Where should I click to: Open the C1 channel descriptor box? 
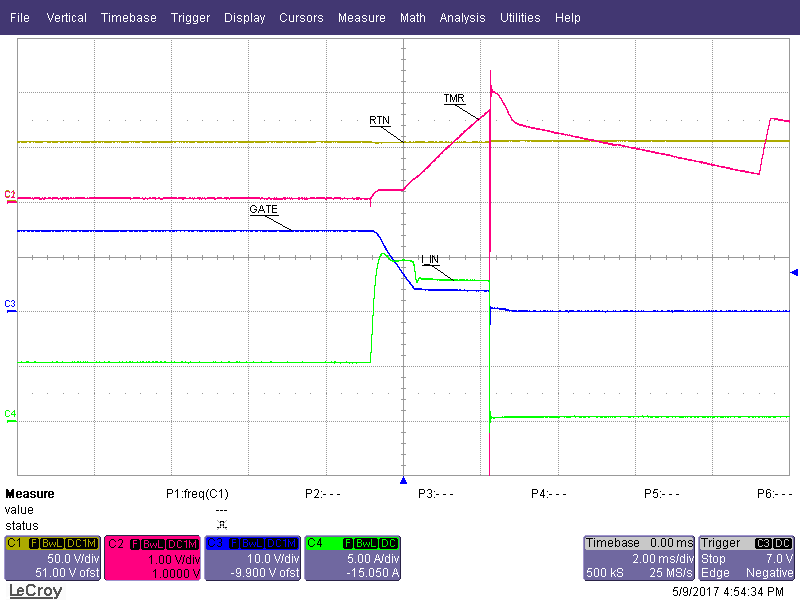coord(52,558)
